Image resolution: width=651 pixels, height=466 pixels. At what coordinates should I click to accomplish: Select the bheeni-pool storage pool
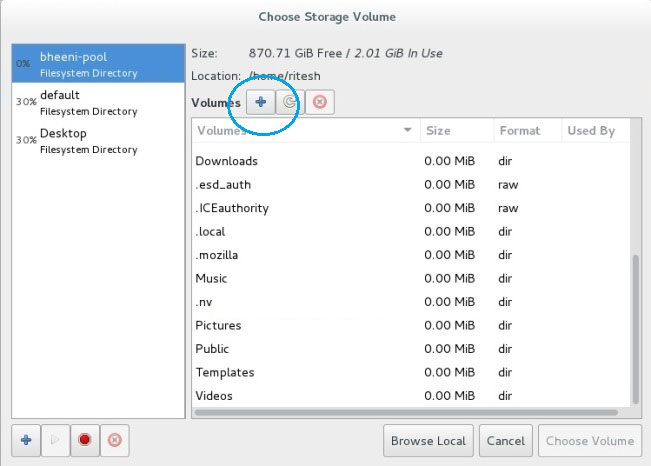point(98,65)
